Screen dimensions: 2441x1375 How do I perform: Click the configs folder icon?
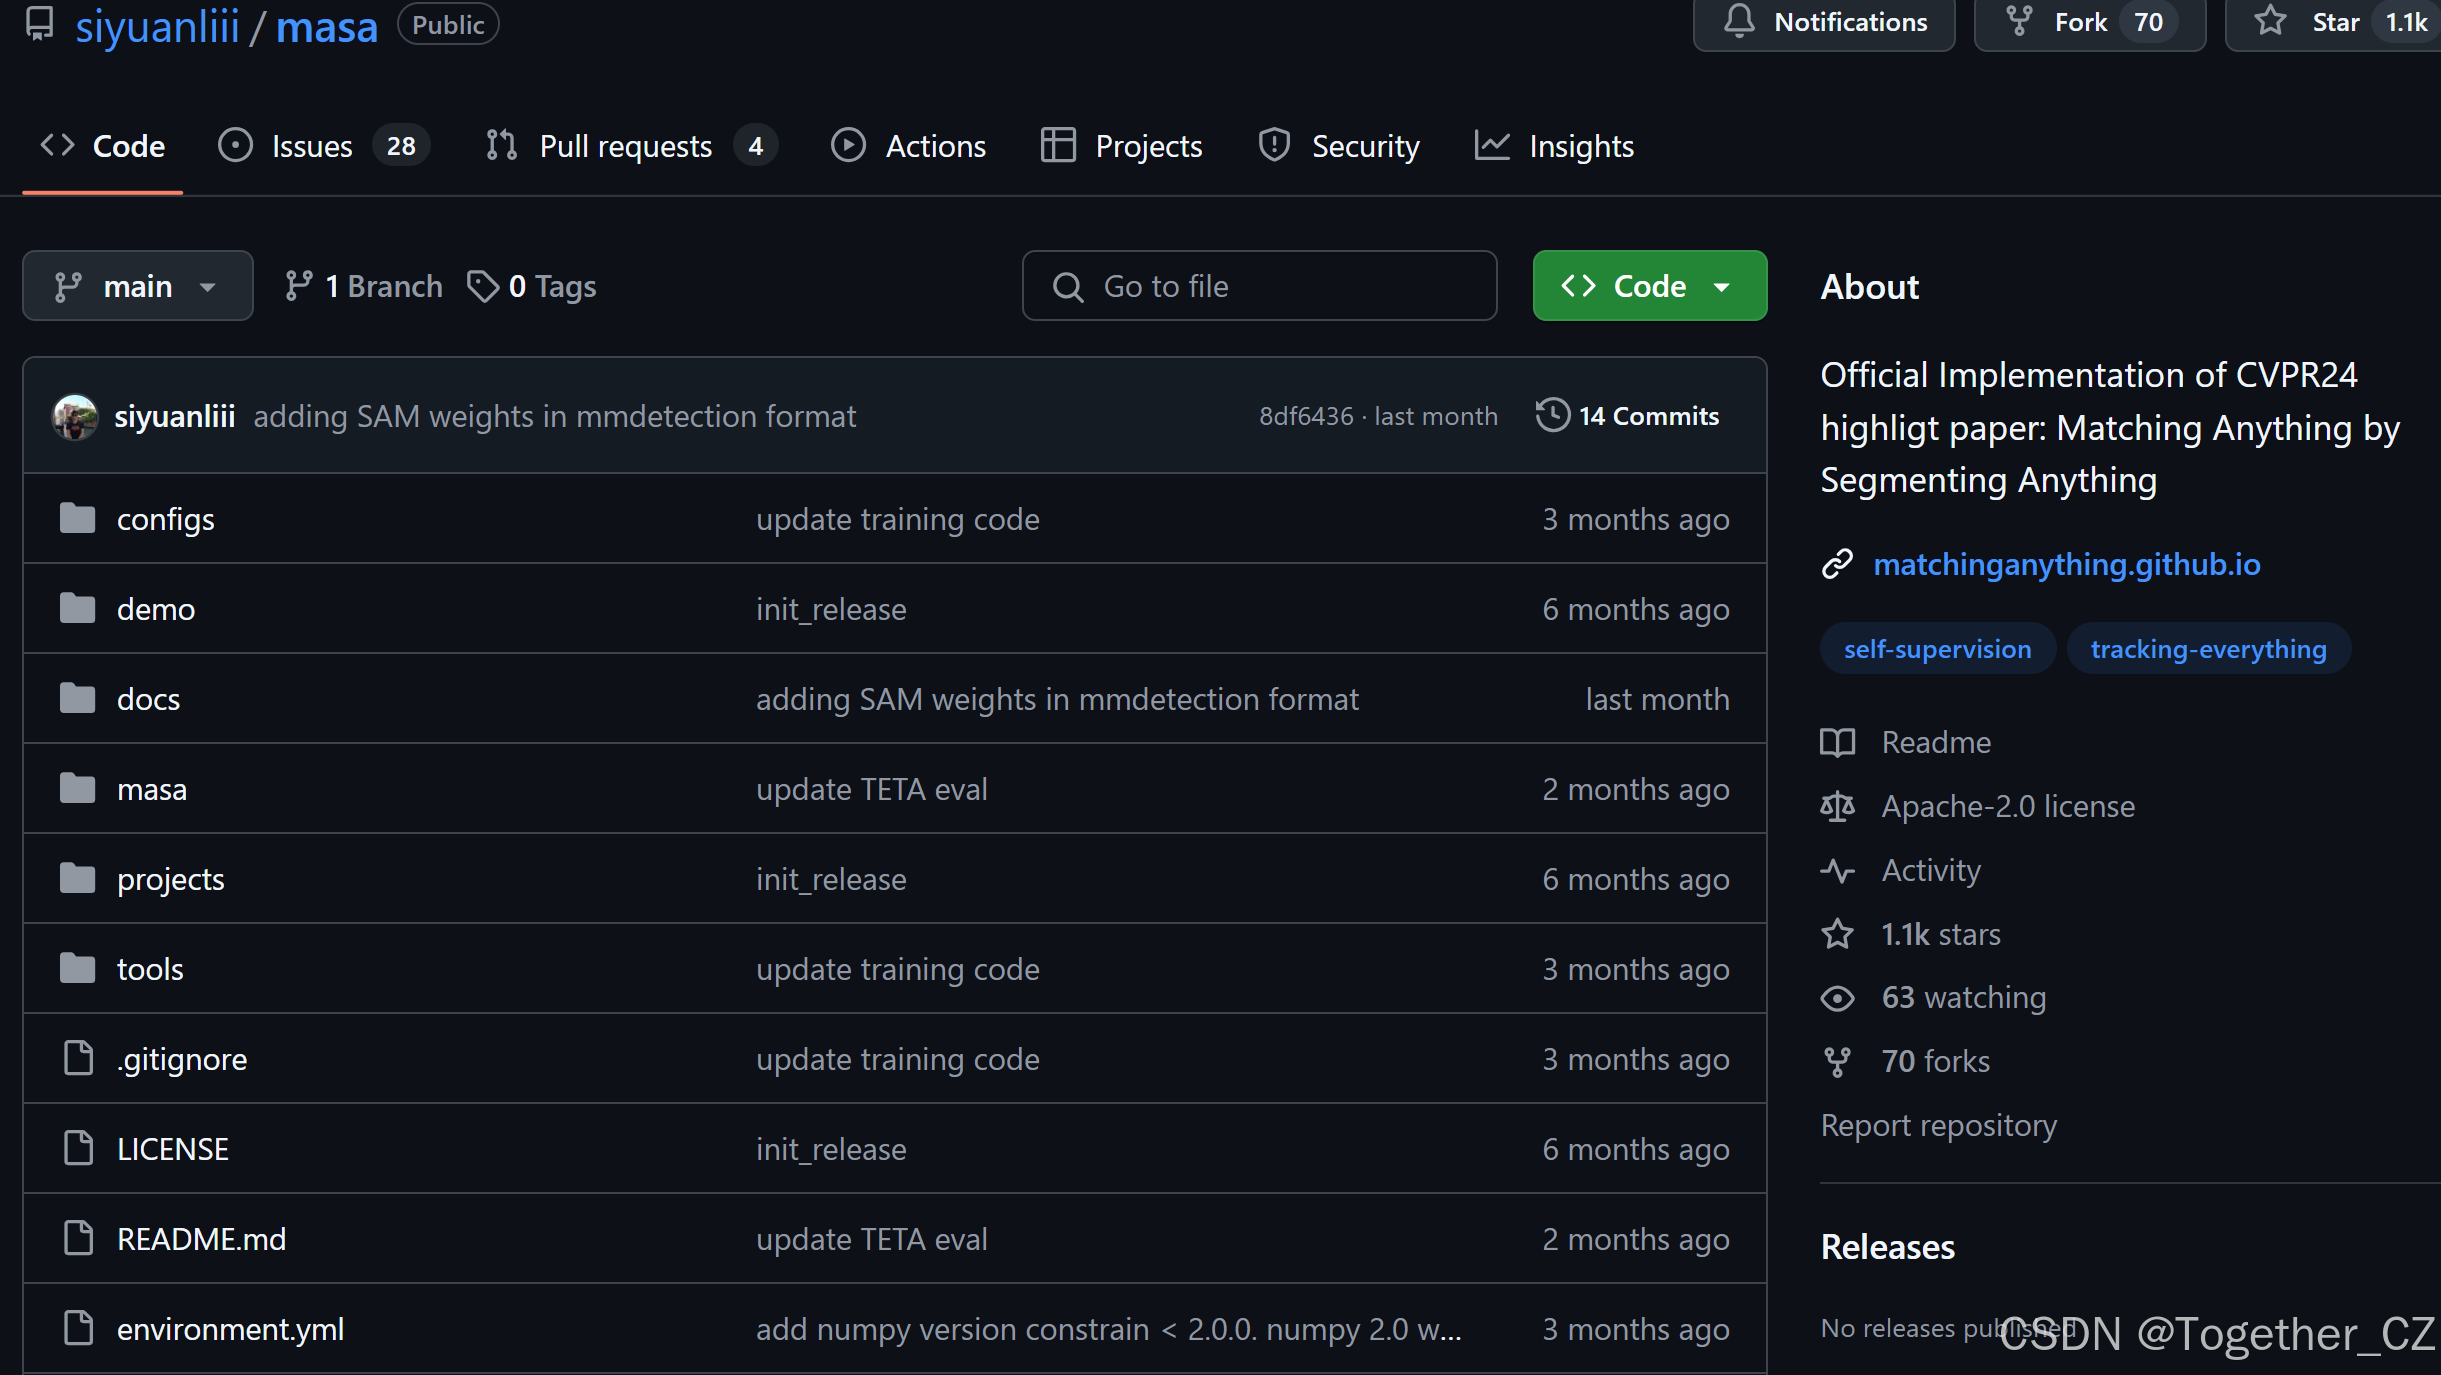point(77,519)
